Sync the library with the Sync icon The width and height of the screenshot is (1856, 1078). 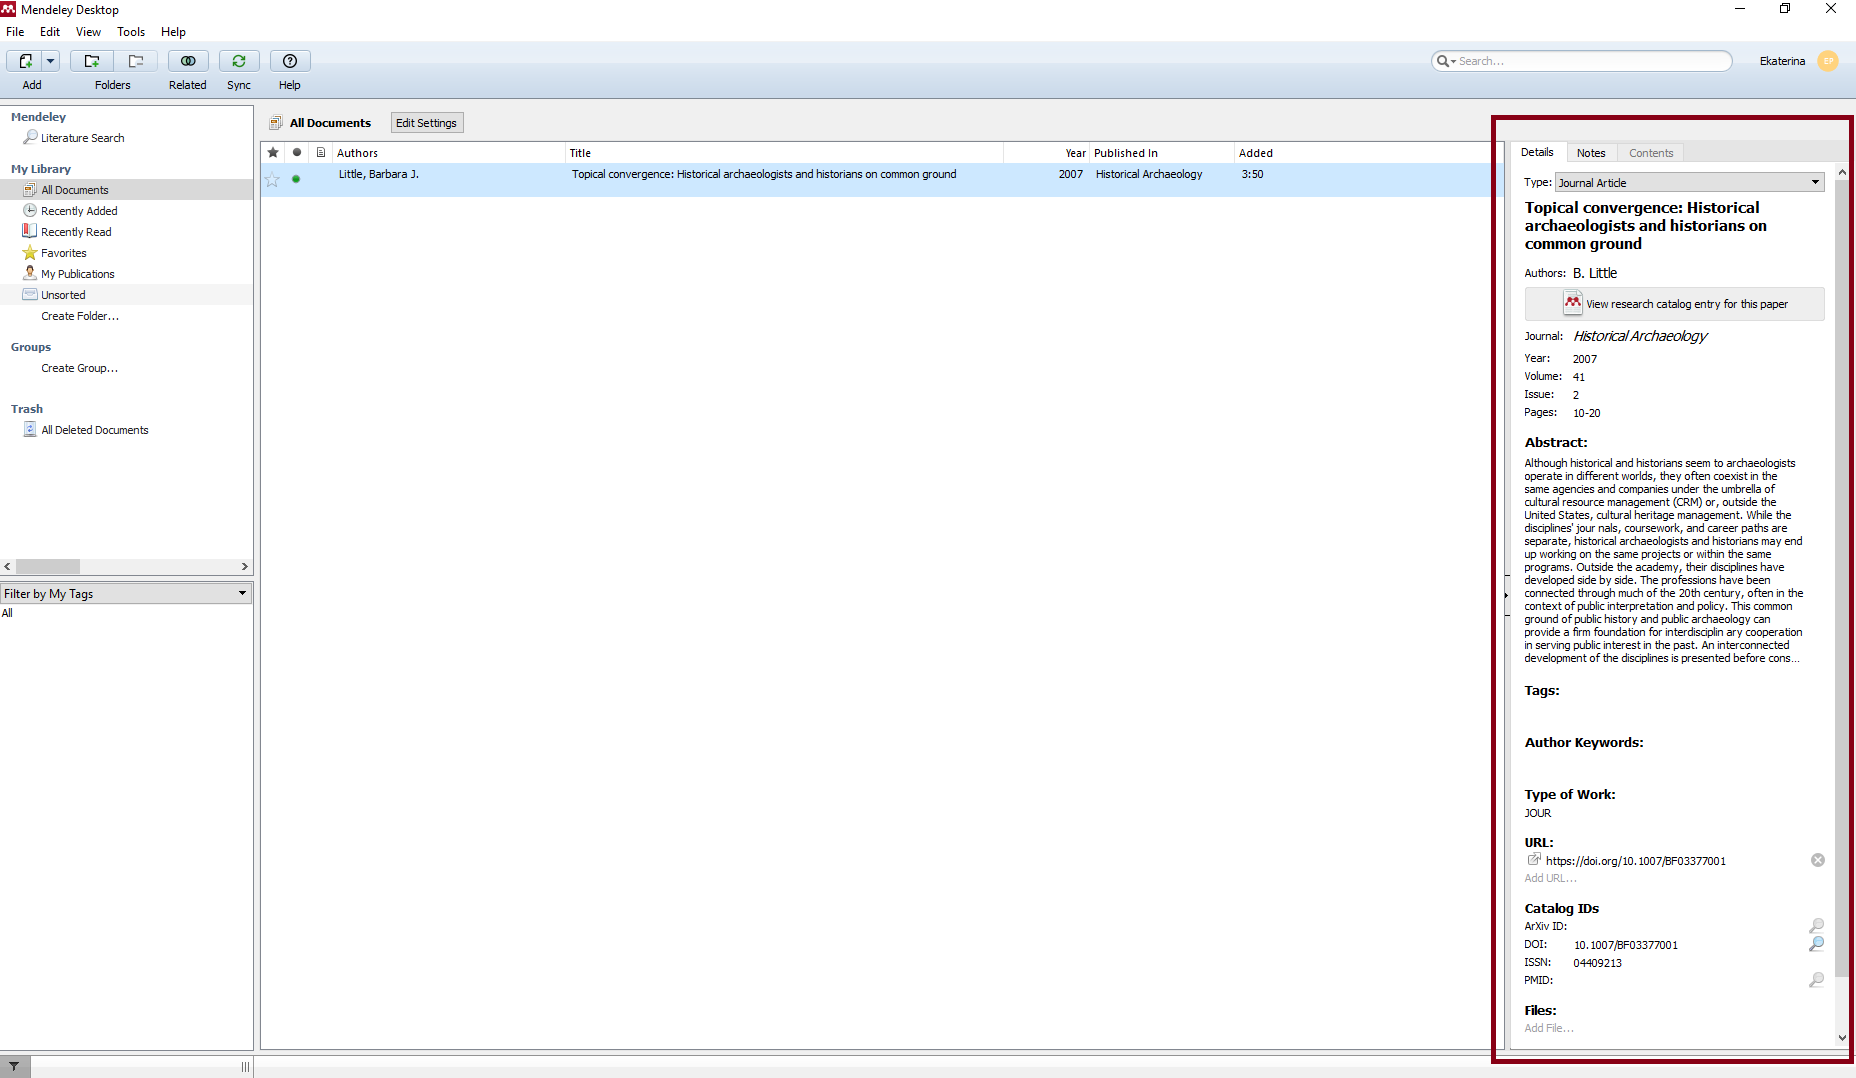pos(239,61)
